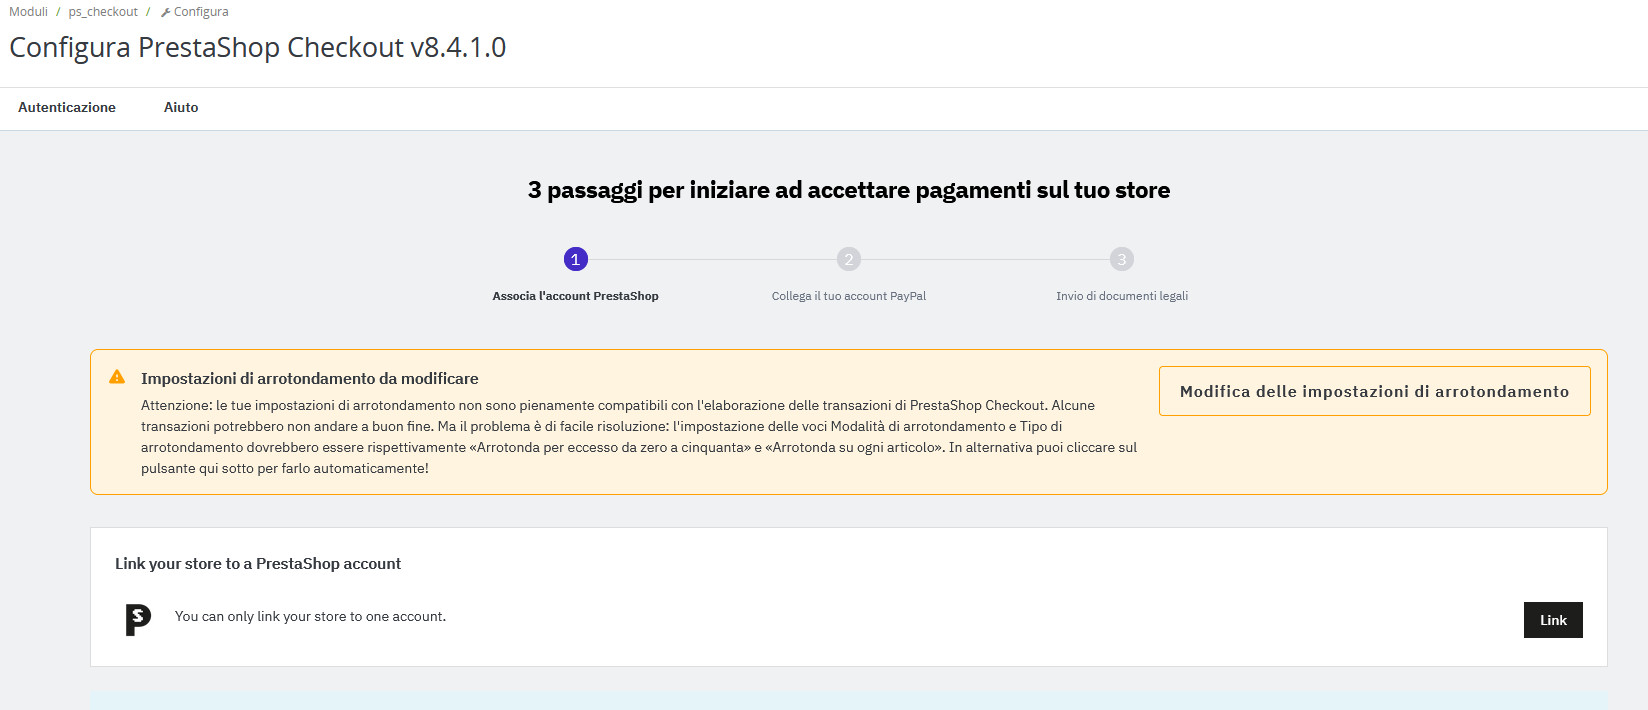Open the ps_checkout breadcrumb link

click(x=103, y=12)
